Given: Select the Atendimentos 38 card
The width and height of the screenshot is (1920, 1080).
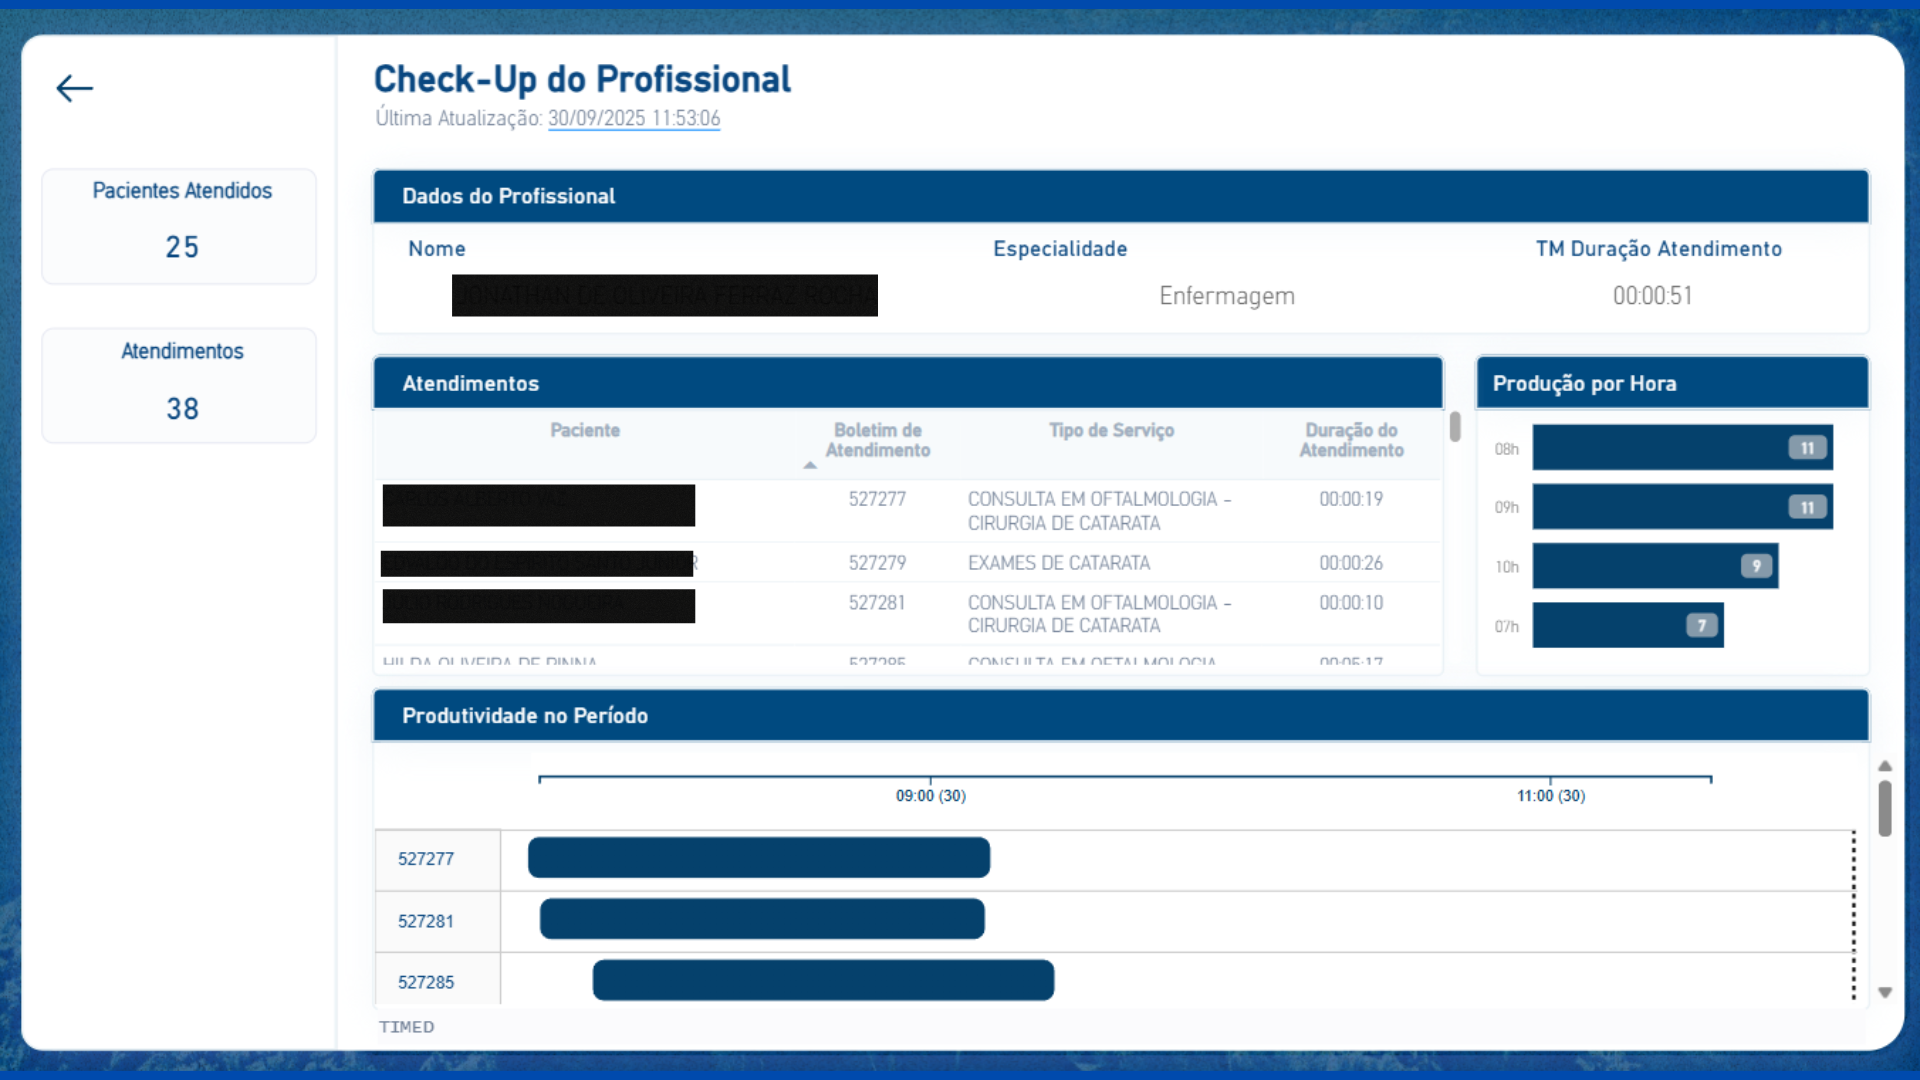Looking at the screenshot, I should [x=179, y=386].
